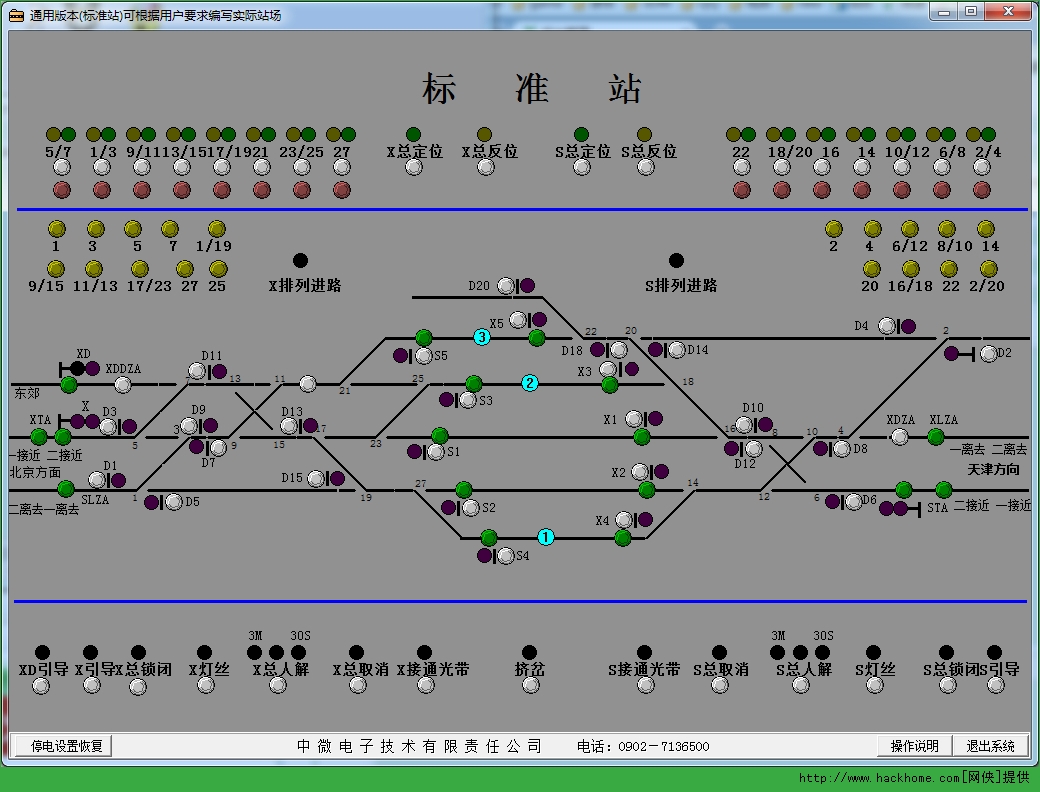Activate the S总人解 white button
This screenshot has width=1040, height=792.
[x=802, y=685]
